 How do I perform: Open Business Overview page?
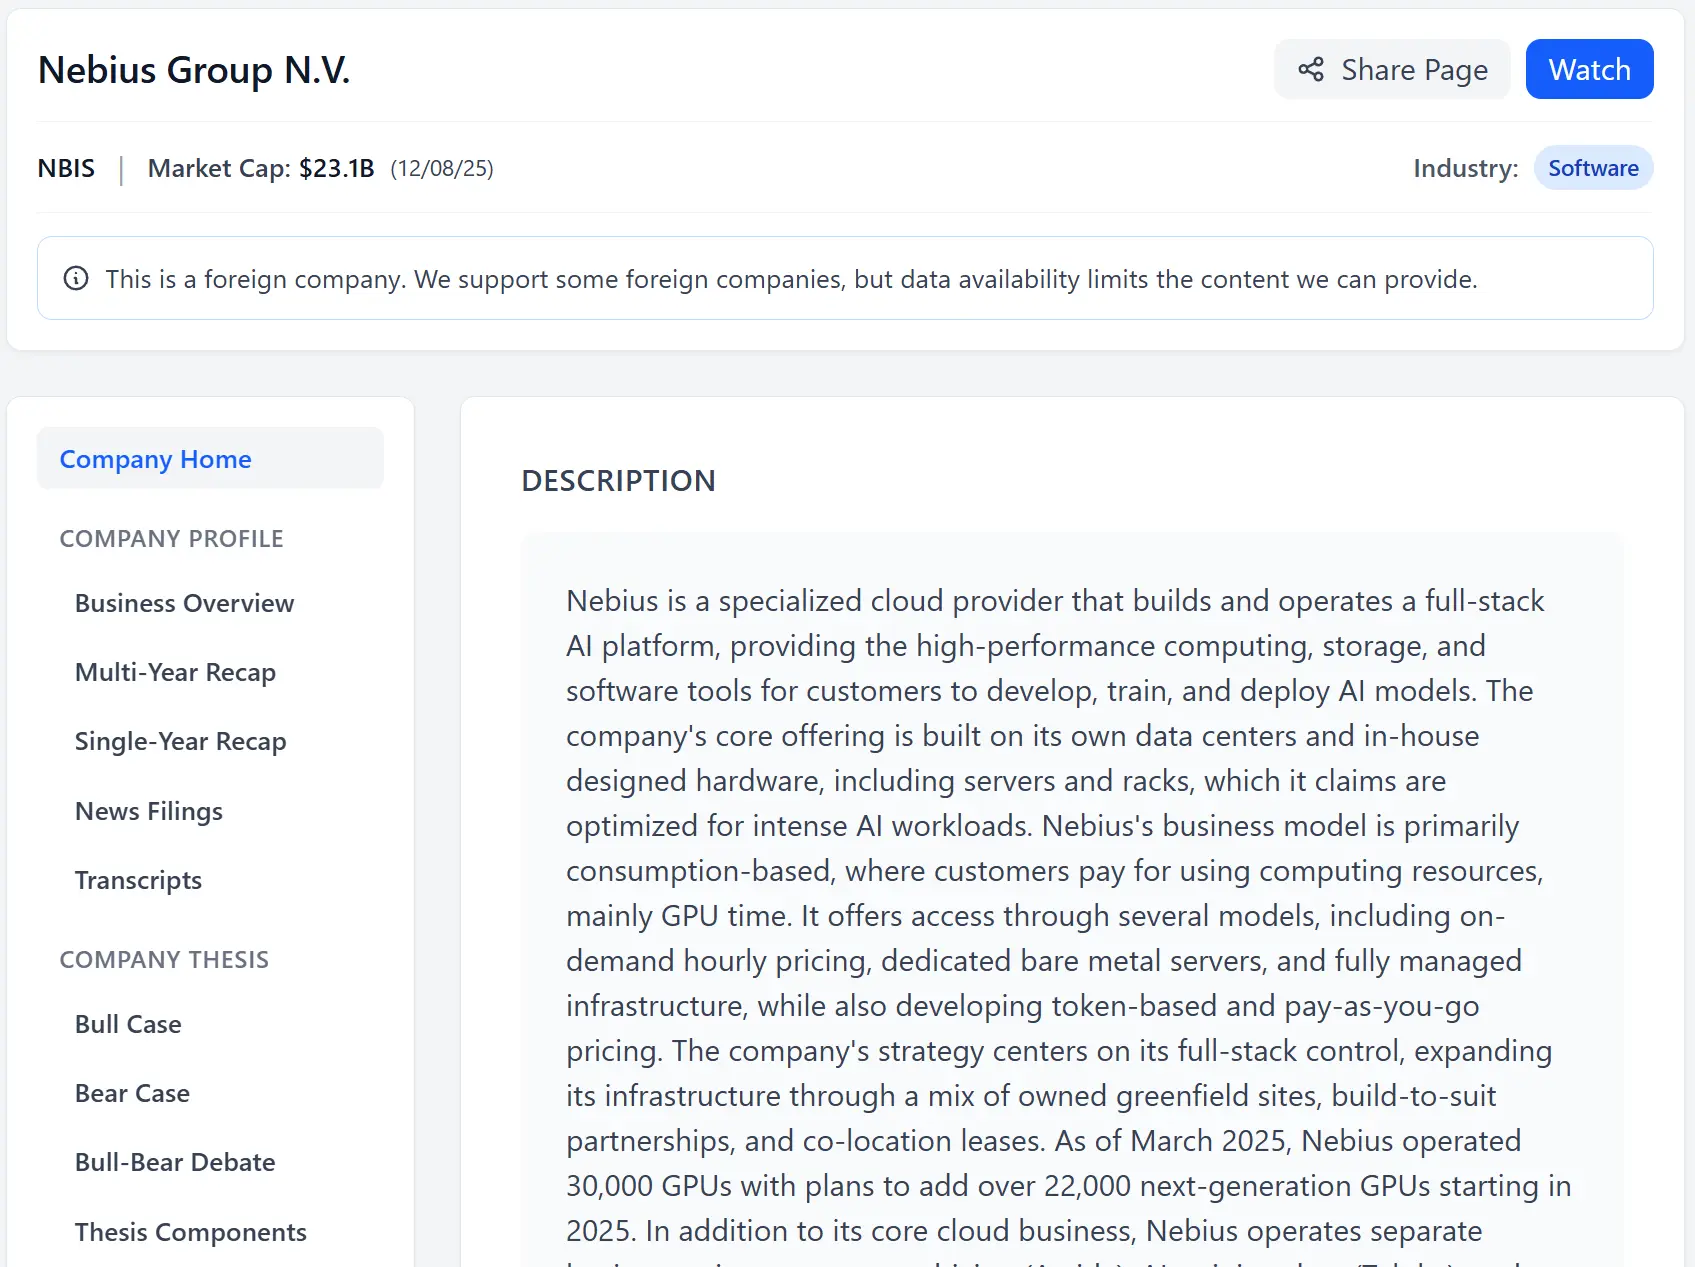185,603
